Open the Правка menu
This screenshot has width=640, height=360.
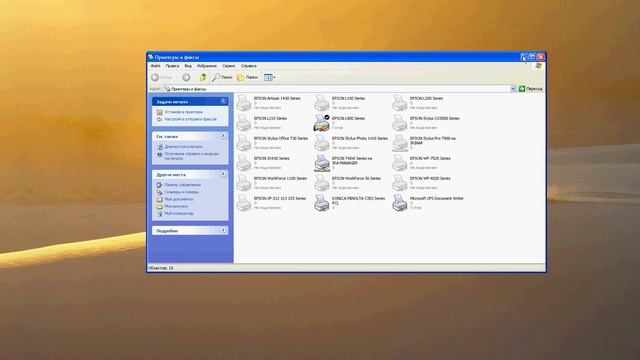(172, 66)
